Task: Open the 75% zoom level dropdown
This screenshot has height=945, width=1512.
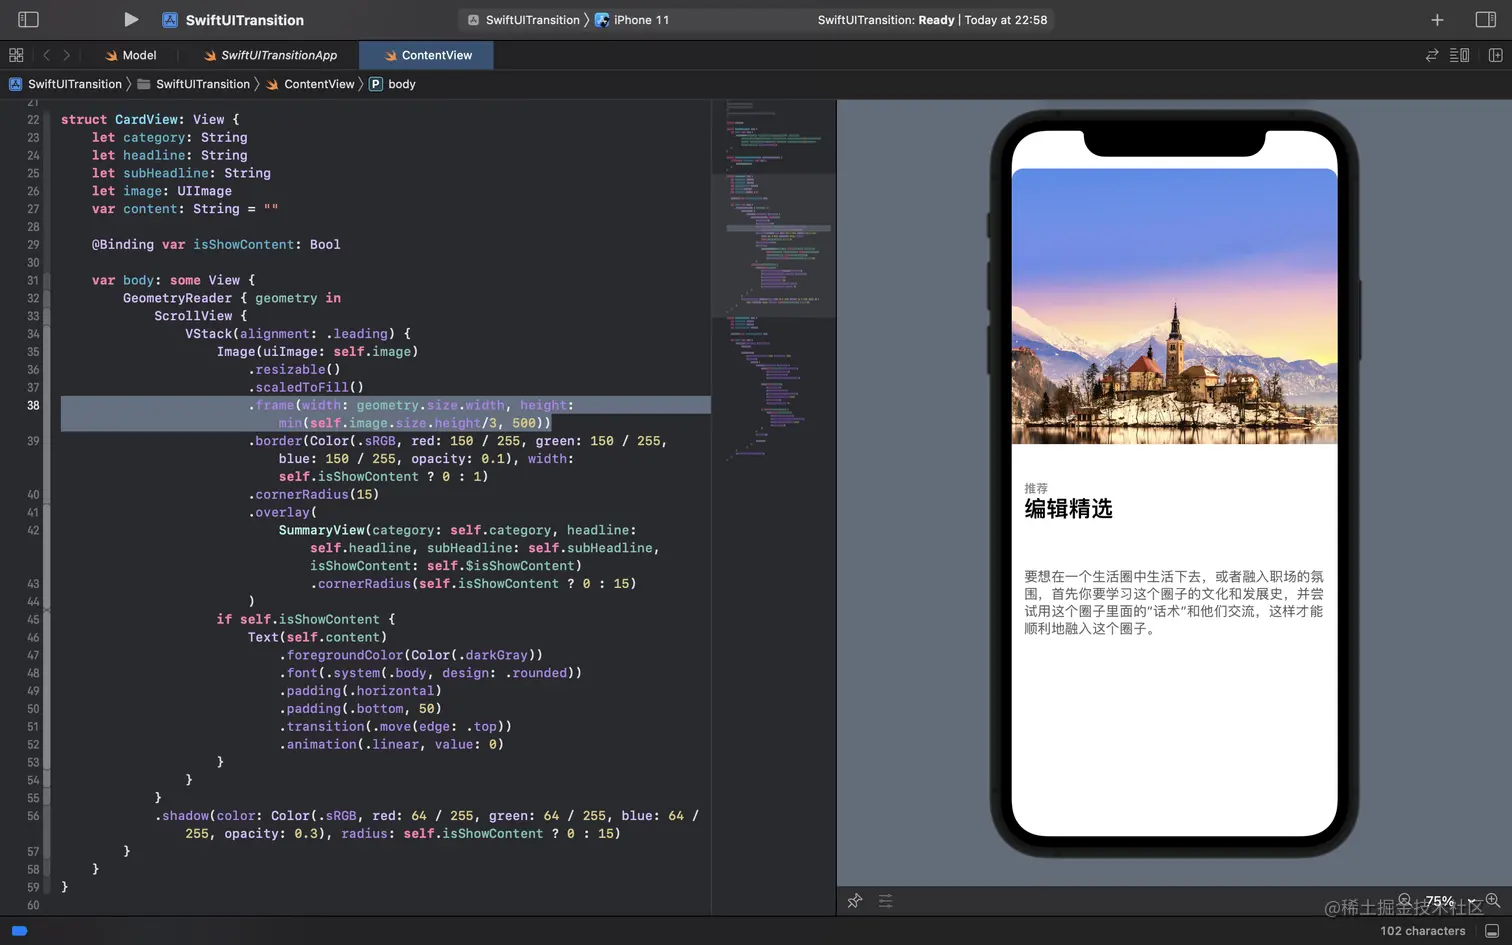Action: point(1448,901)
